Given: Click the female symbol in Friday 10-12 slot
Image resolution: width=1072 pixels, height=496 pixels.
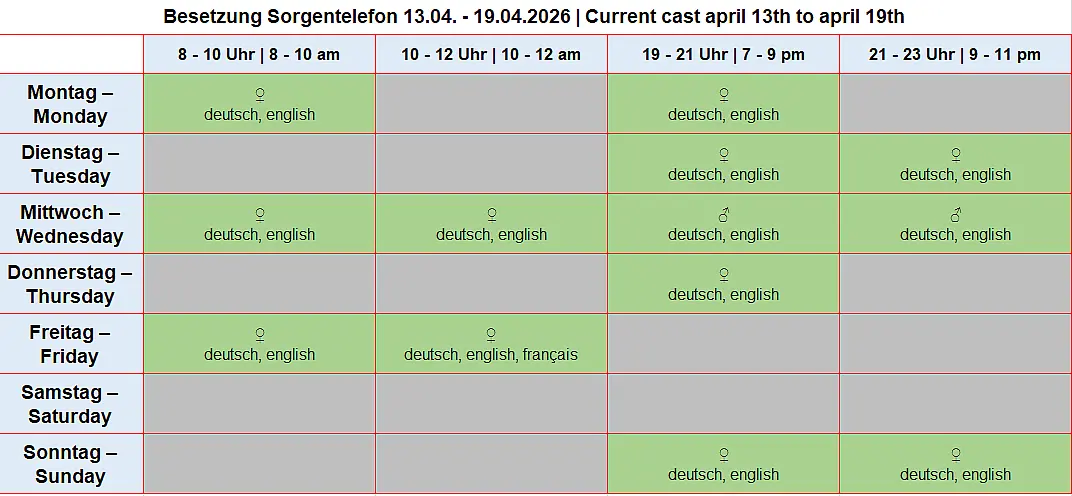Looking at the screenshot, I should click(491, 335).
